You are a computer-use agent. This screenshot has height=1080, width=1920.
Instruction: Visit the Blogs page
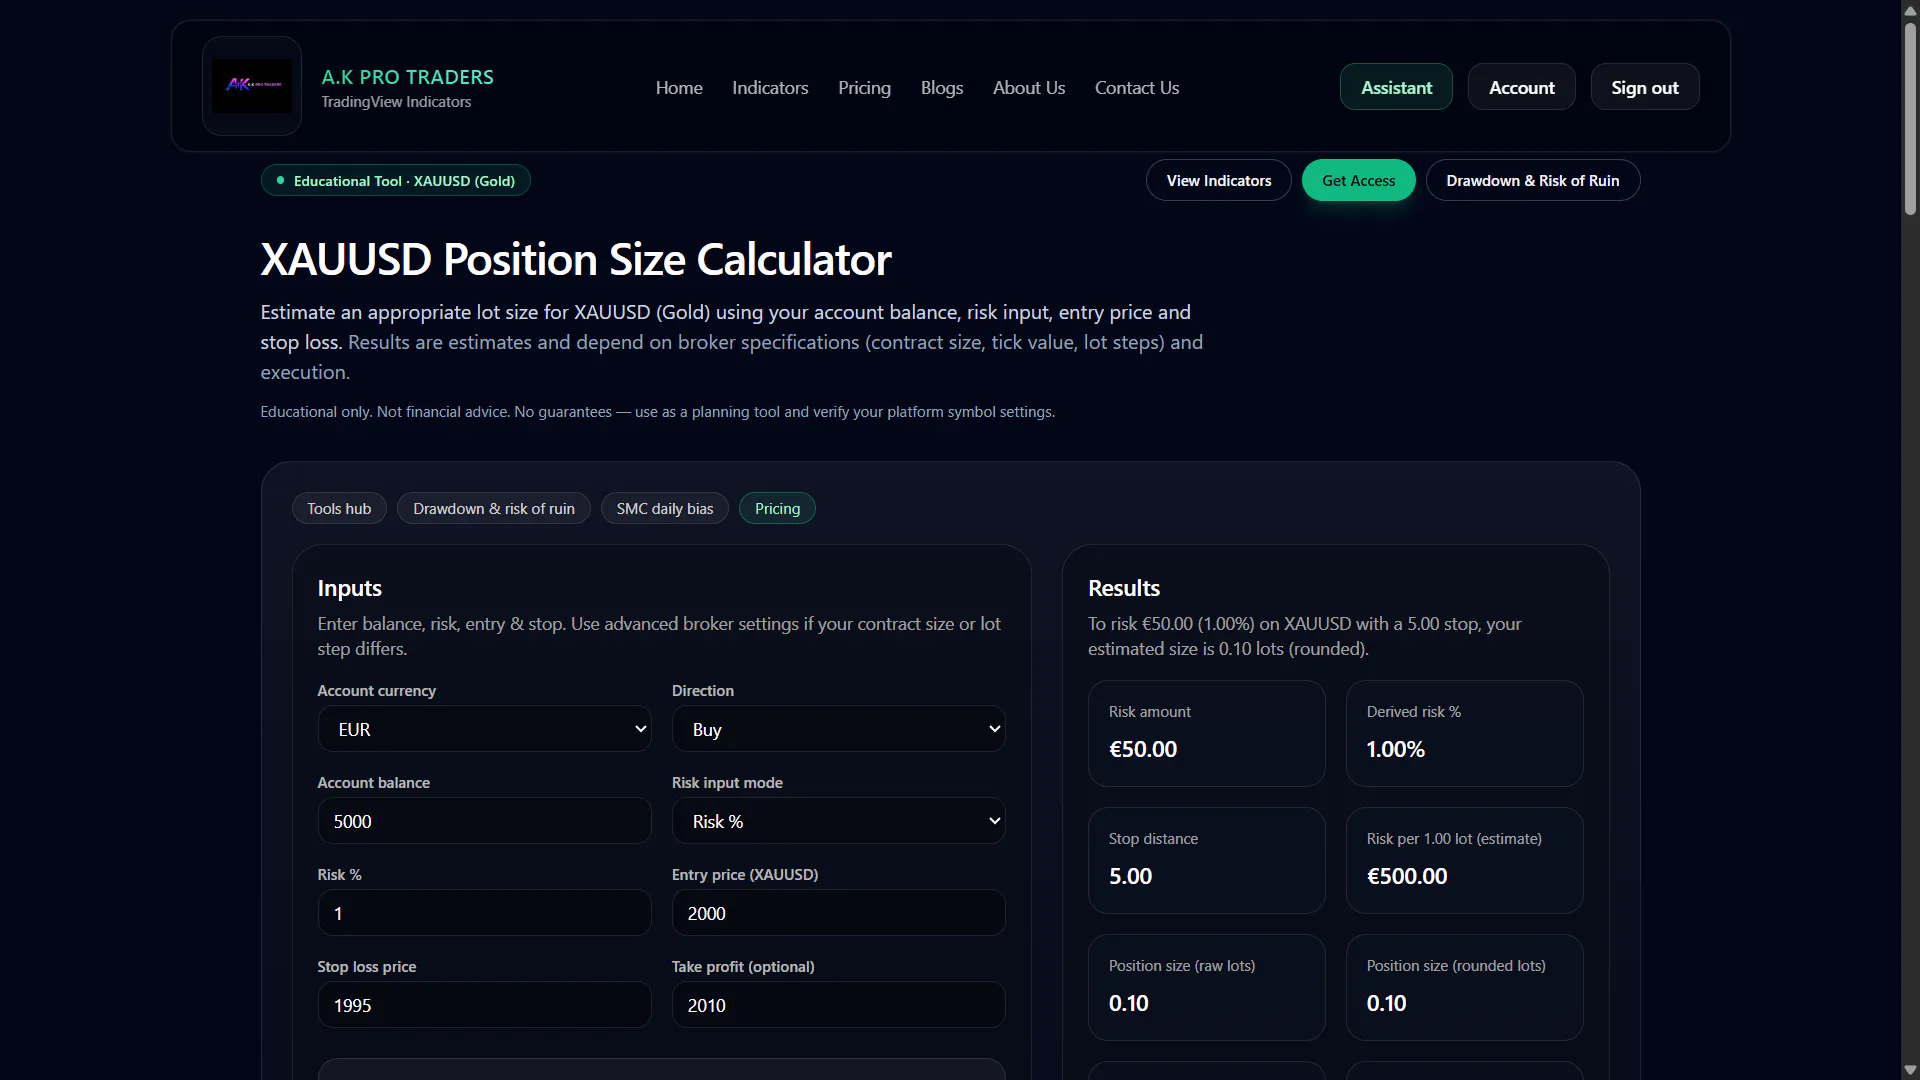click(x=942, y=88)
